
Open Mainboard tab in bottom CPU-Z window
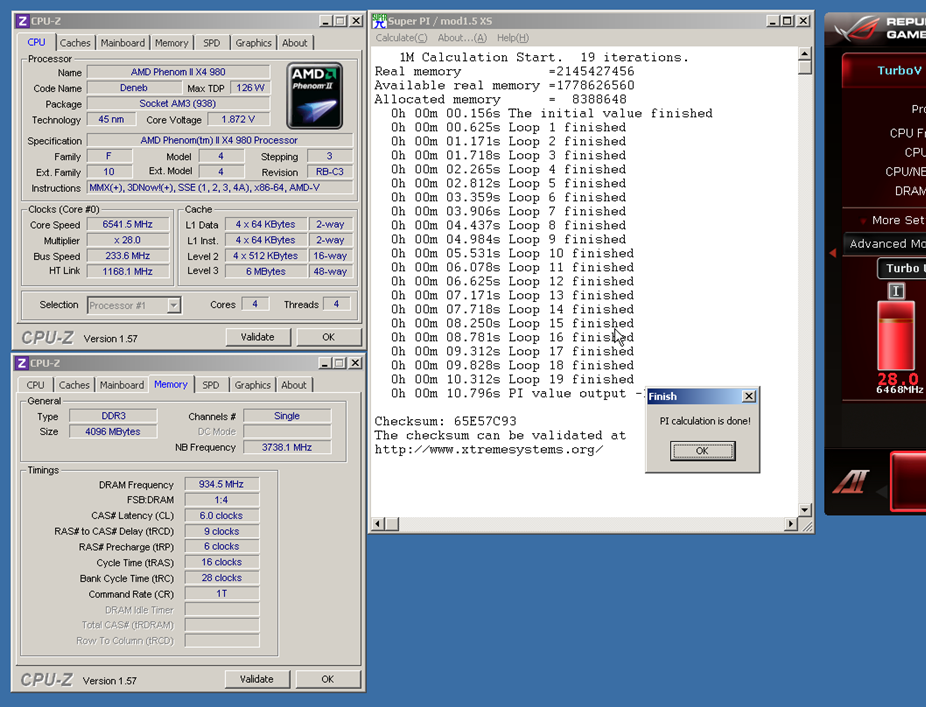122,385
